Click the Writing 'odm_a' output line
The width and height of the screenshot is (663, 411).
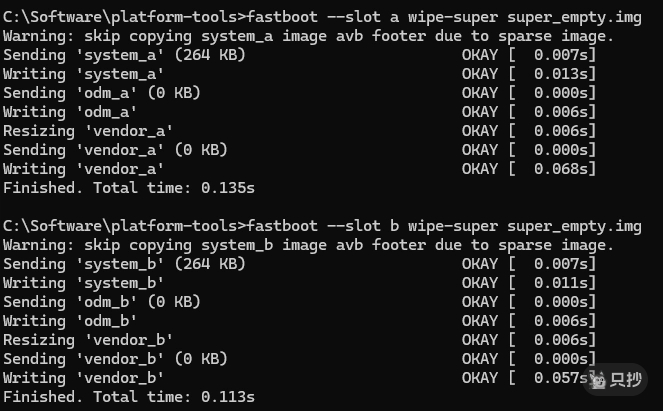coord(70,112)
